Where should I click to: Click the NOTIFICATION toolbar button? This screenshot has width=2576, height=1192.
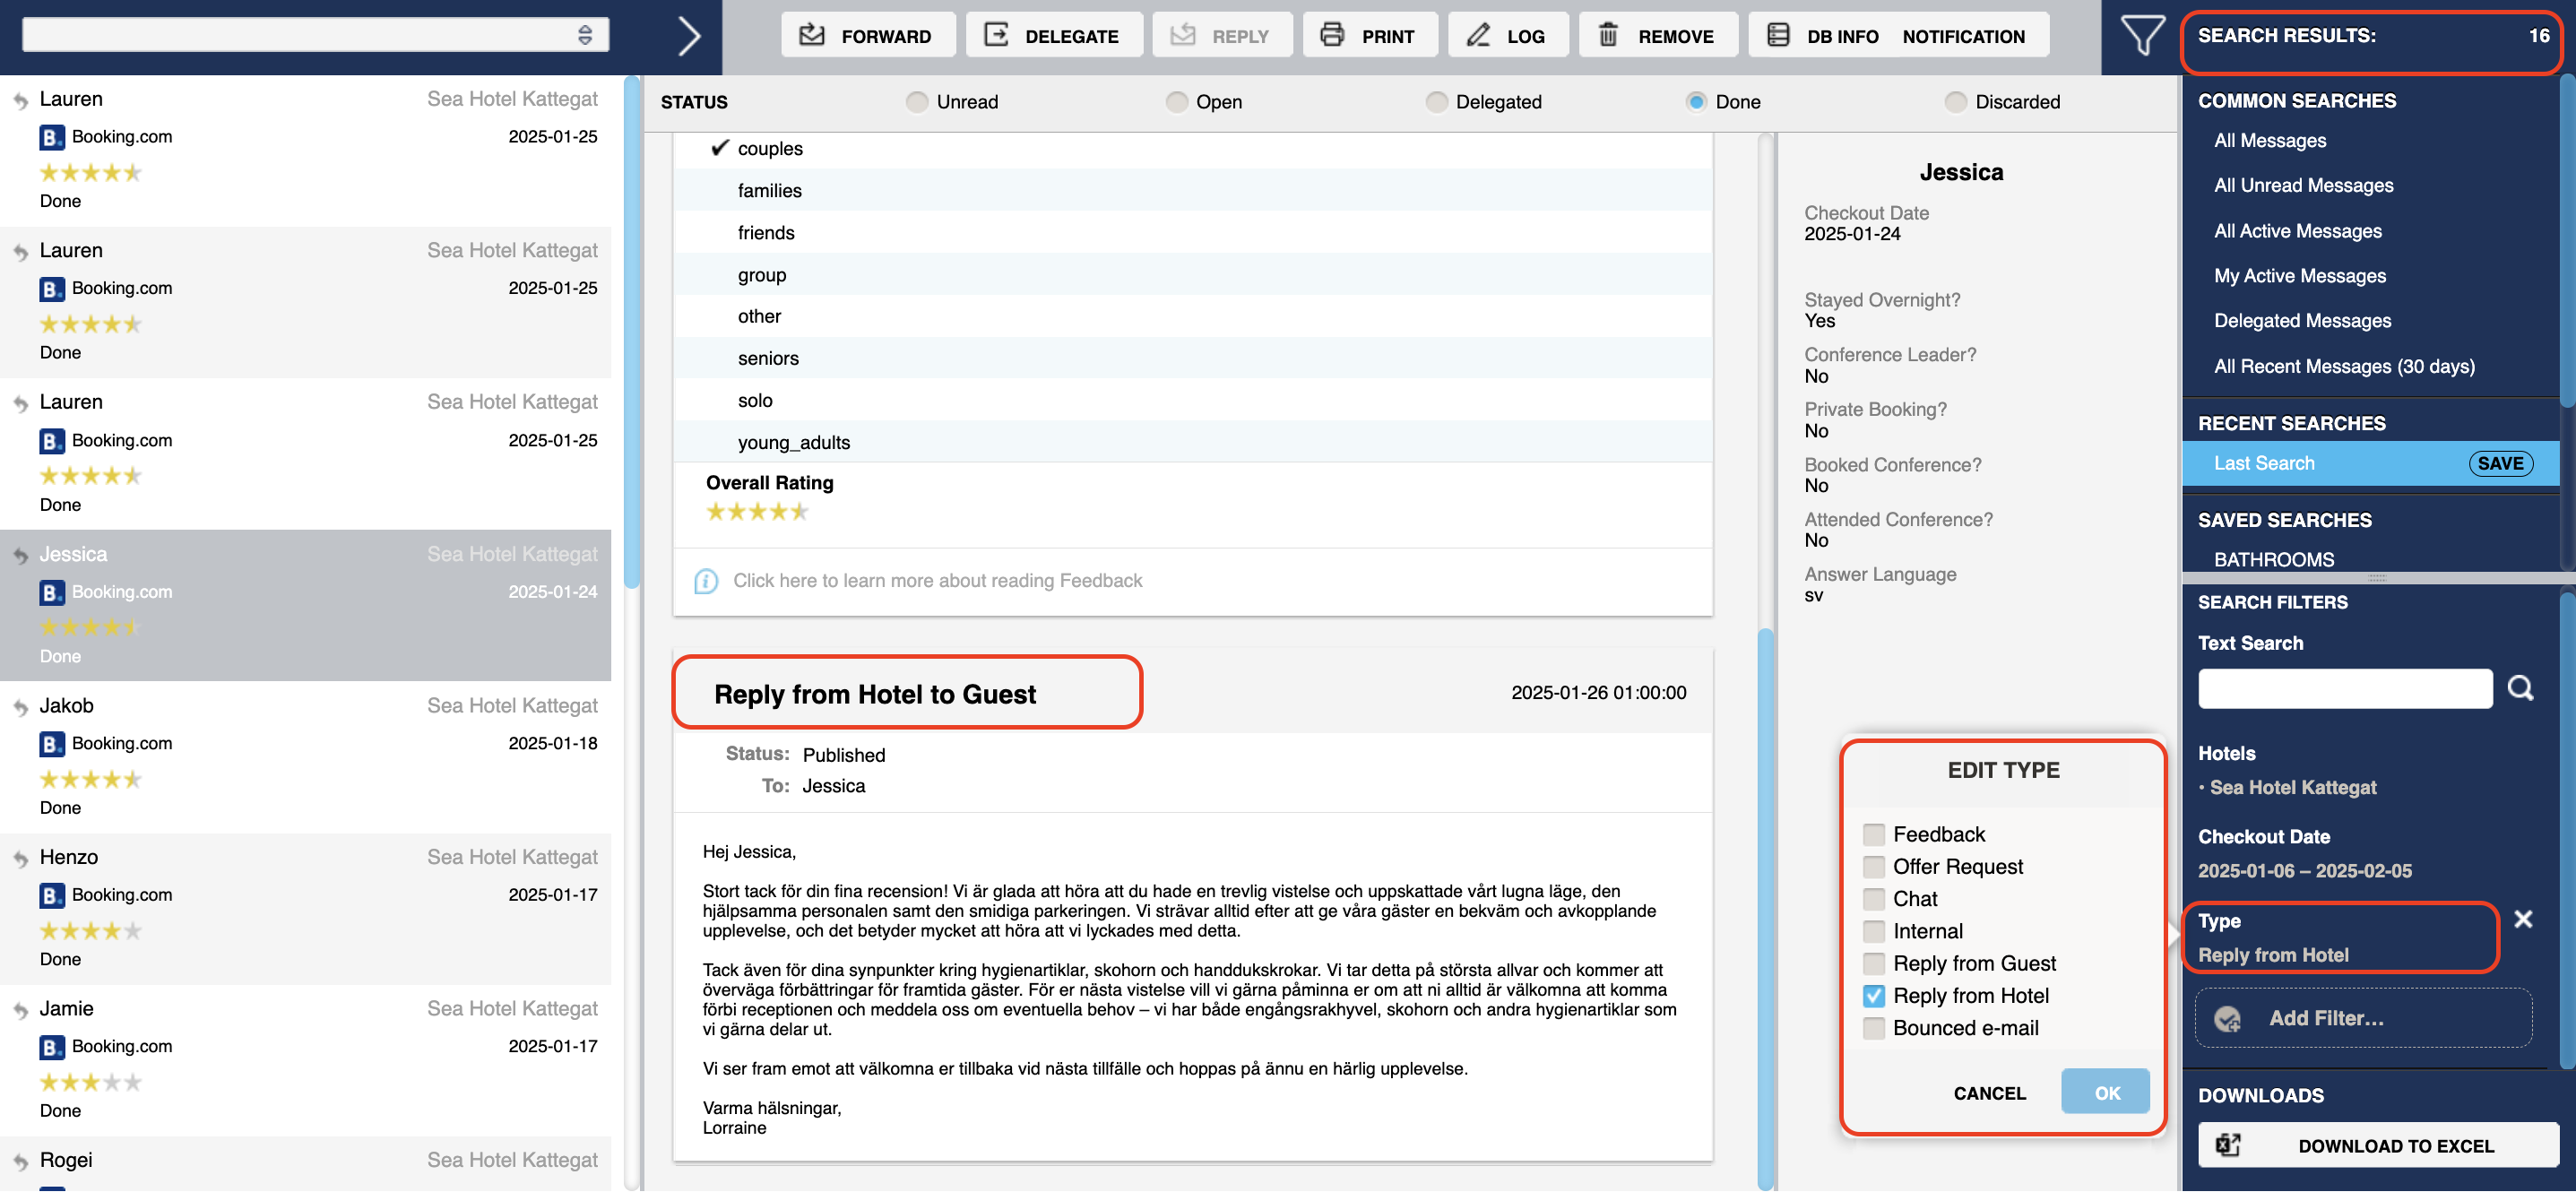[1963, 36]
